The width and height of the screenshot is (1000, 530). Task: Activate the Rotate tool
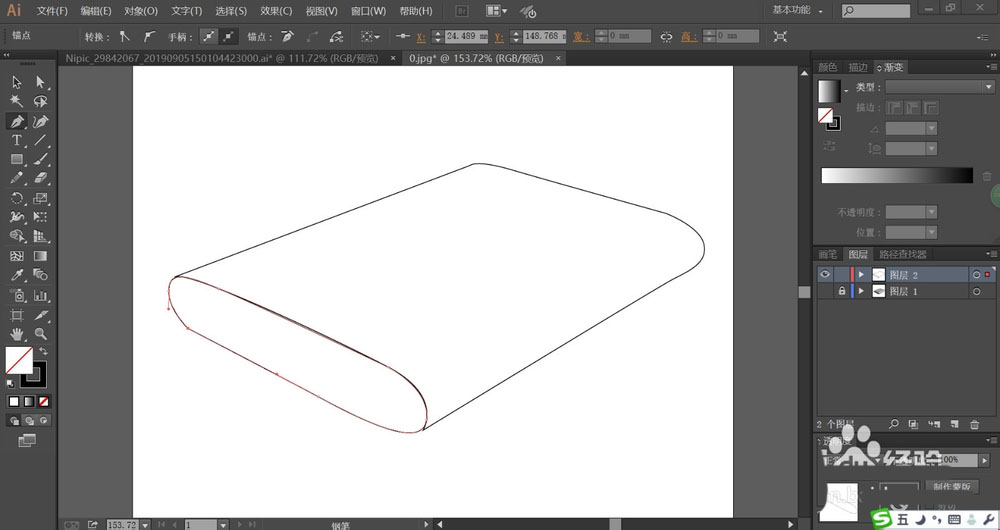[x=17, y=198]
